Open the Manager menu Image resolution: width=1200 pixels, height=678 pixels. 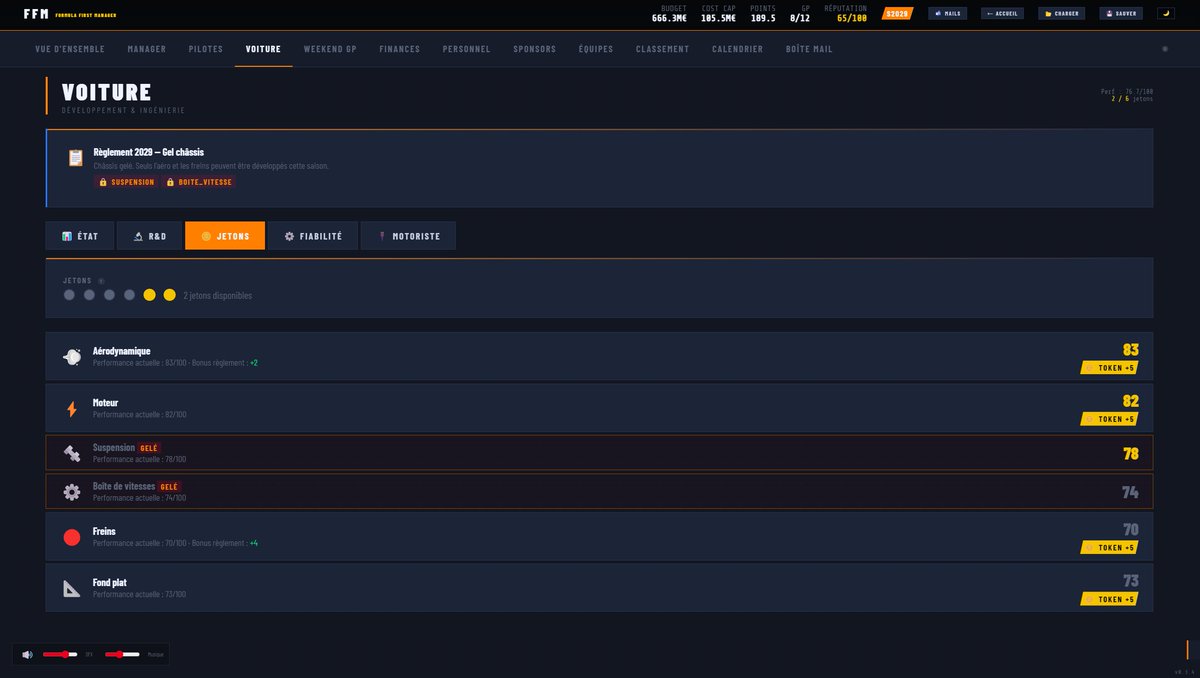click(147, 49)
